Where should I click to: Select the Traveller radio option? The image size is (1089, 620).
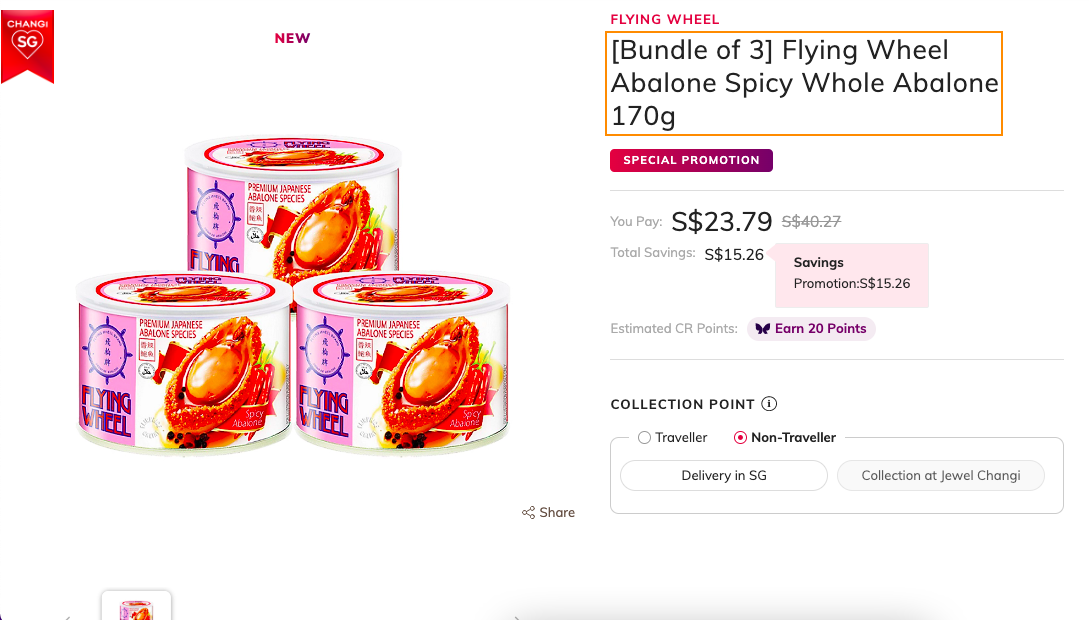pyautogui.click(x=644, y=438)
